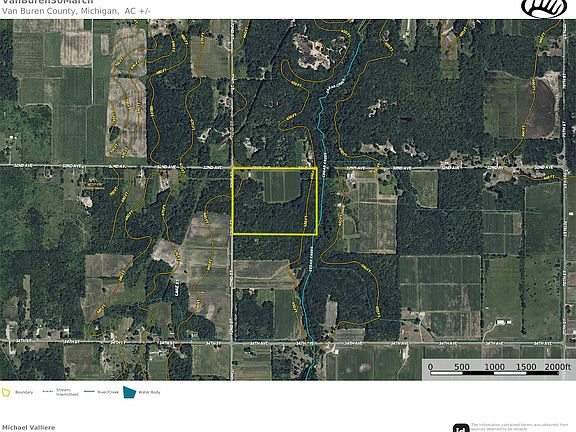576x432 pixels.
Task: Click the Michael Valliere name text
Action: tap(29, 428)
